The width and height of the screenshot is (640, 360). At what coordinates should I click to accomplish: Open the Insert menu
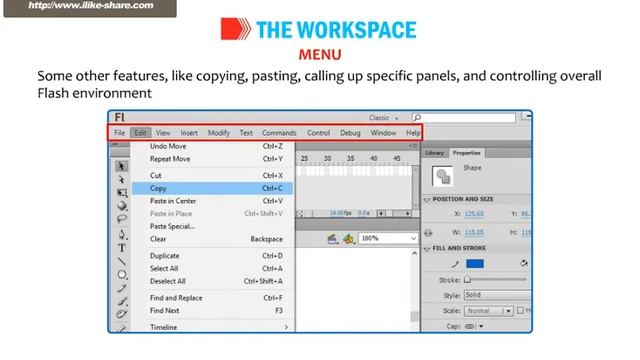point(189,133)
